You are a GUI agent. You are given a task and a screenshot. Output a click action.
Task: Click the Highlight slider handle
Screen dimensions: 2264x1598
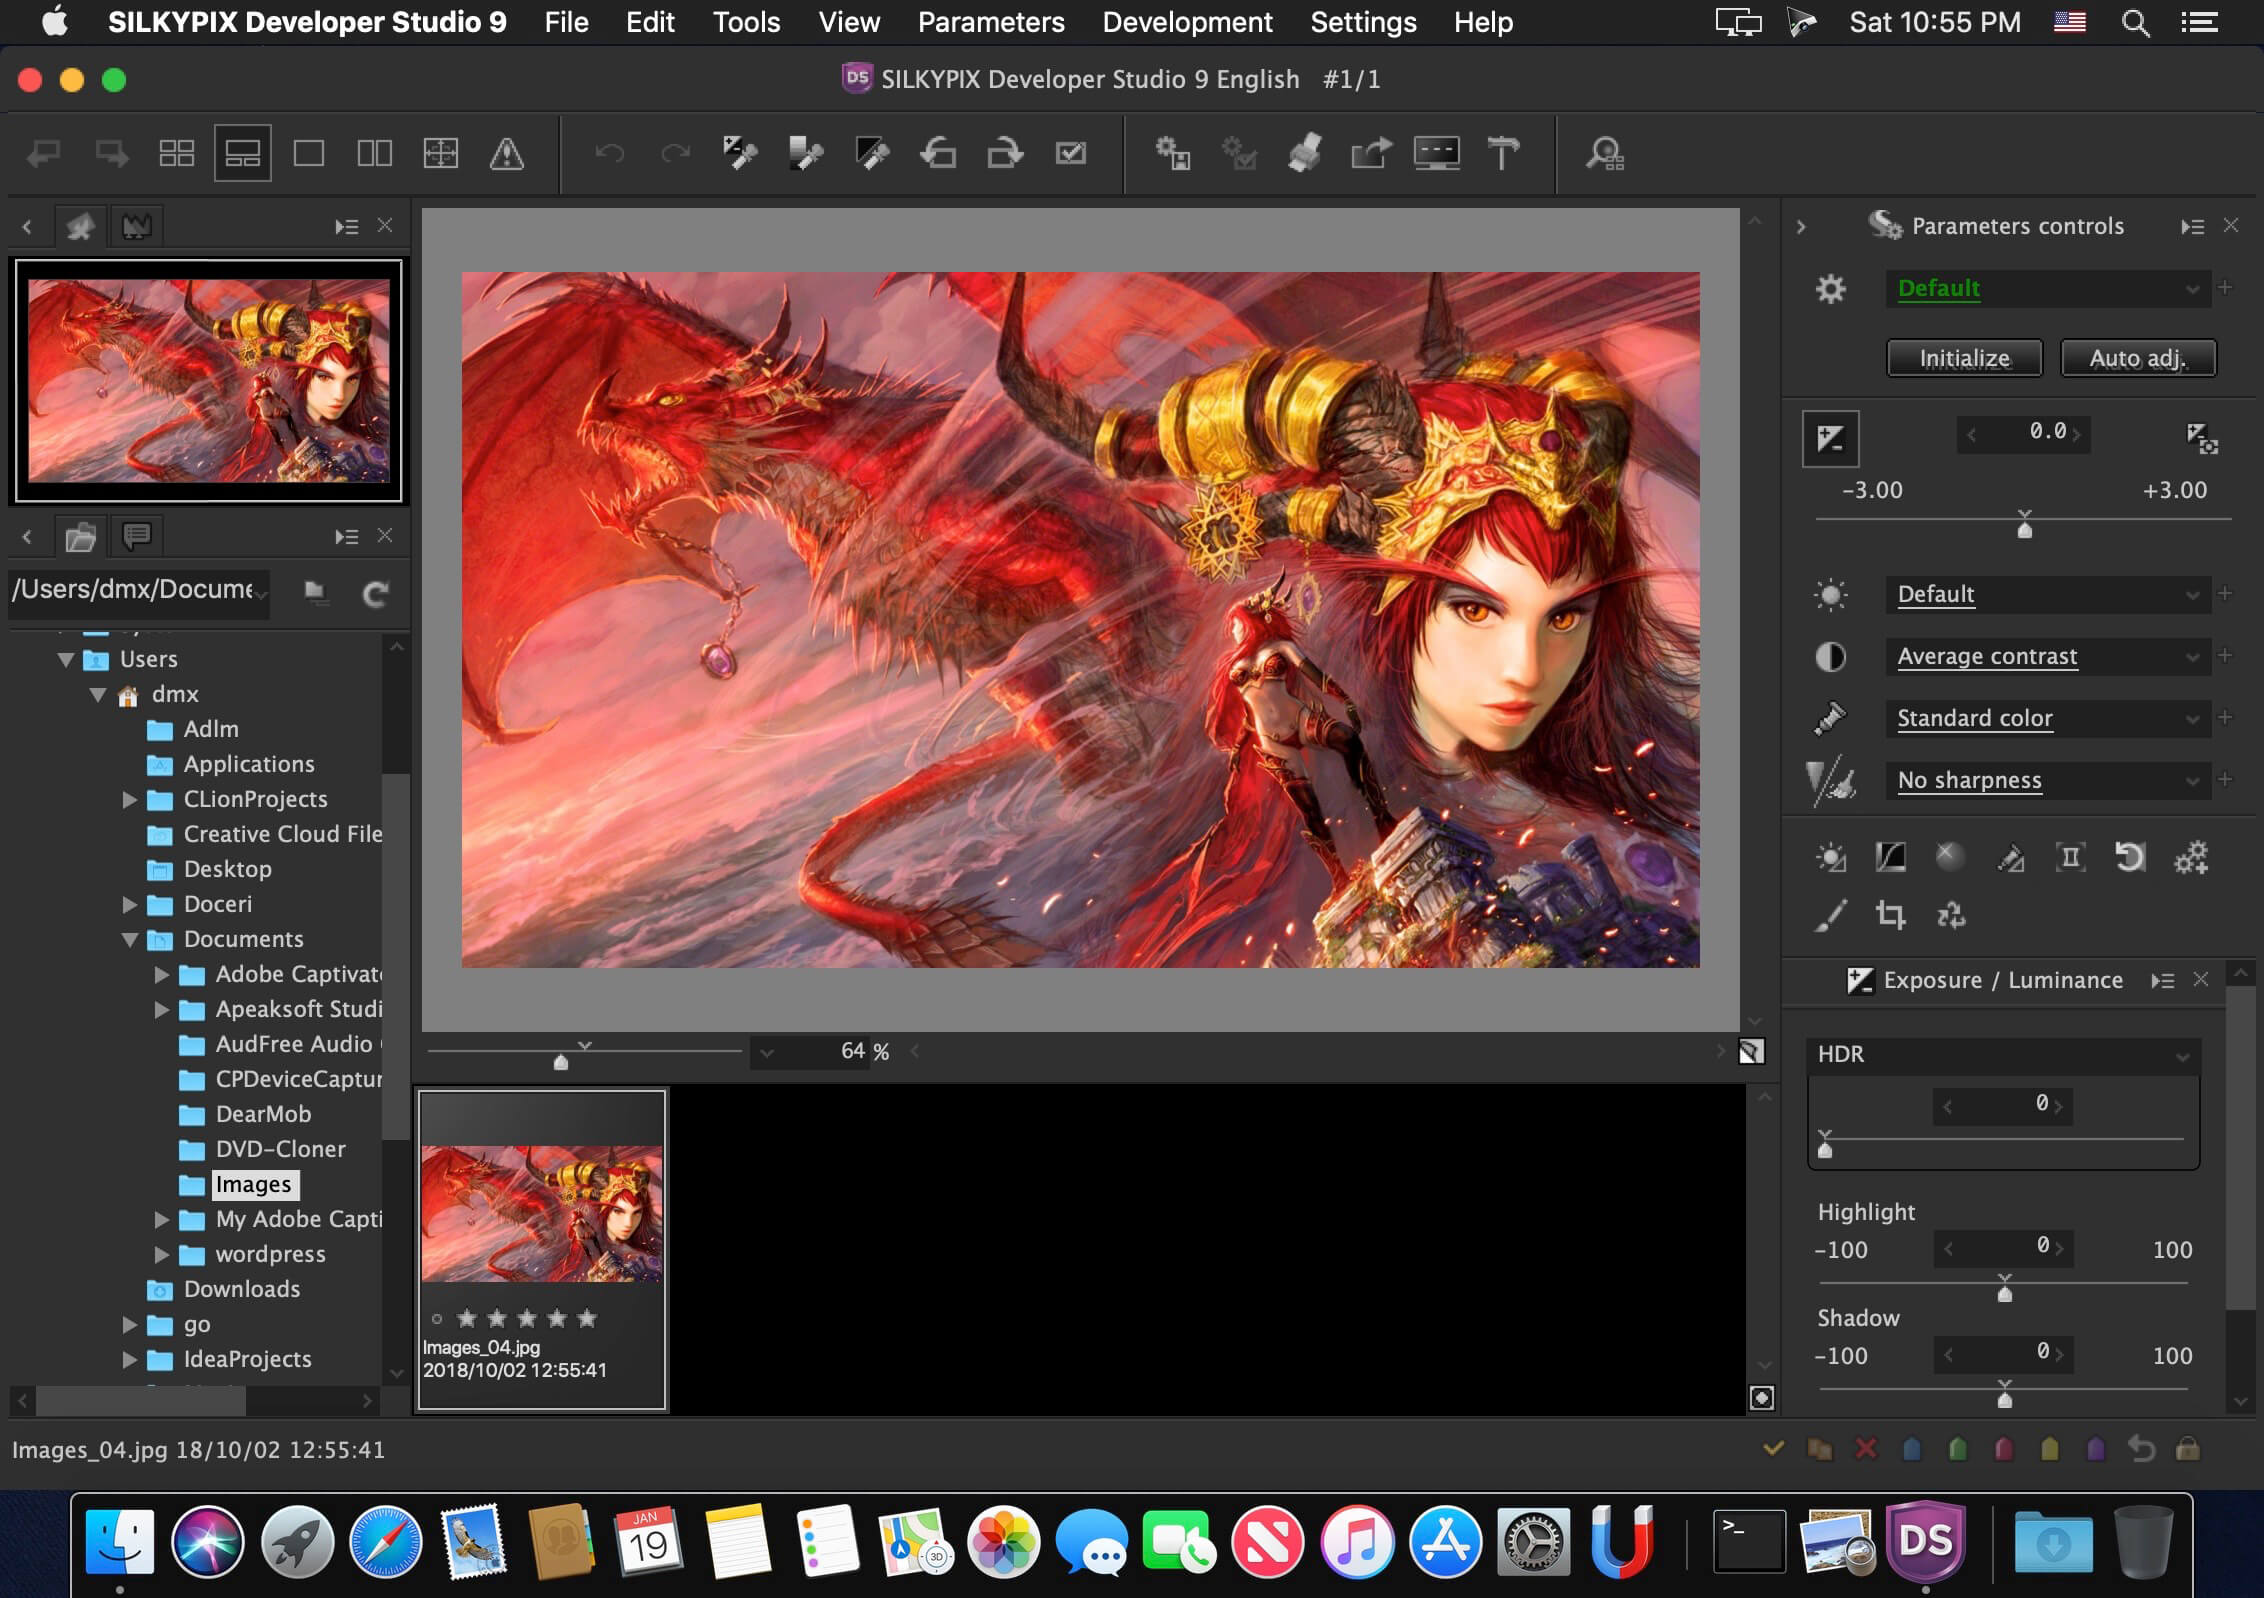tap(2004, 1294)
